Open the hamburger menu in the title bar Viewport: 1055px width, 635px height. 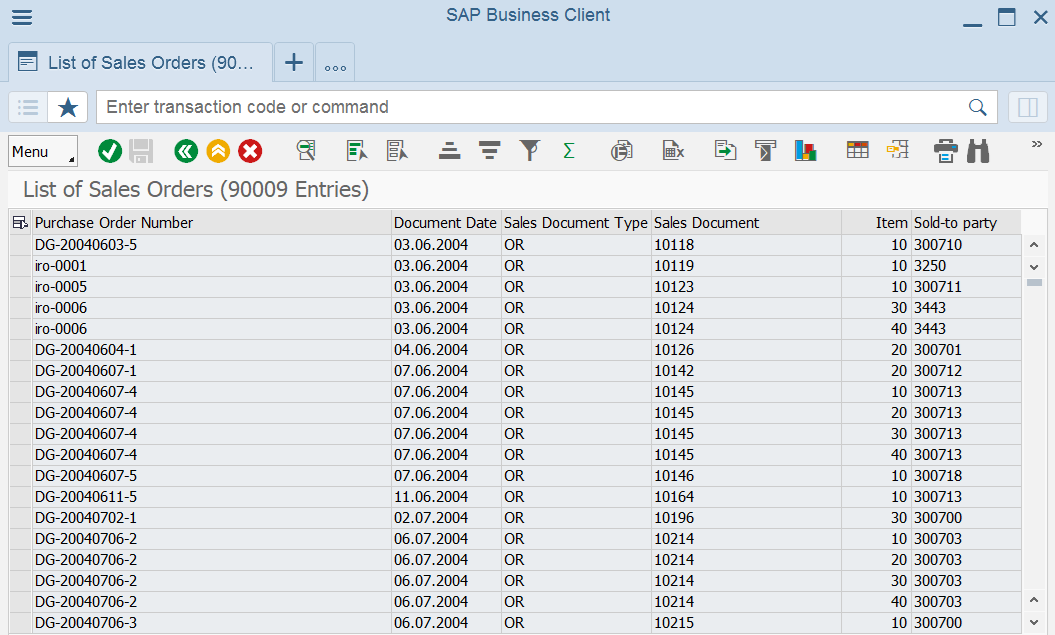pyautogui.click(x=22, y=17)
